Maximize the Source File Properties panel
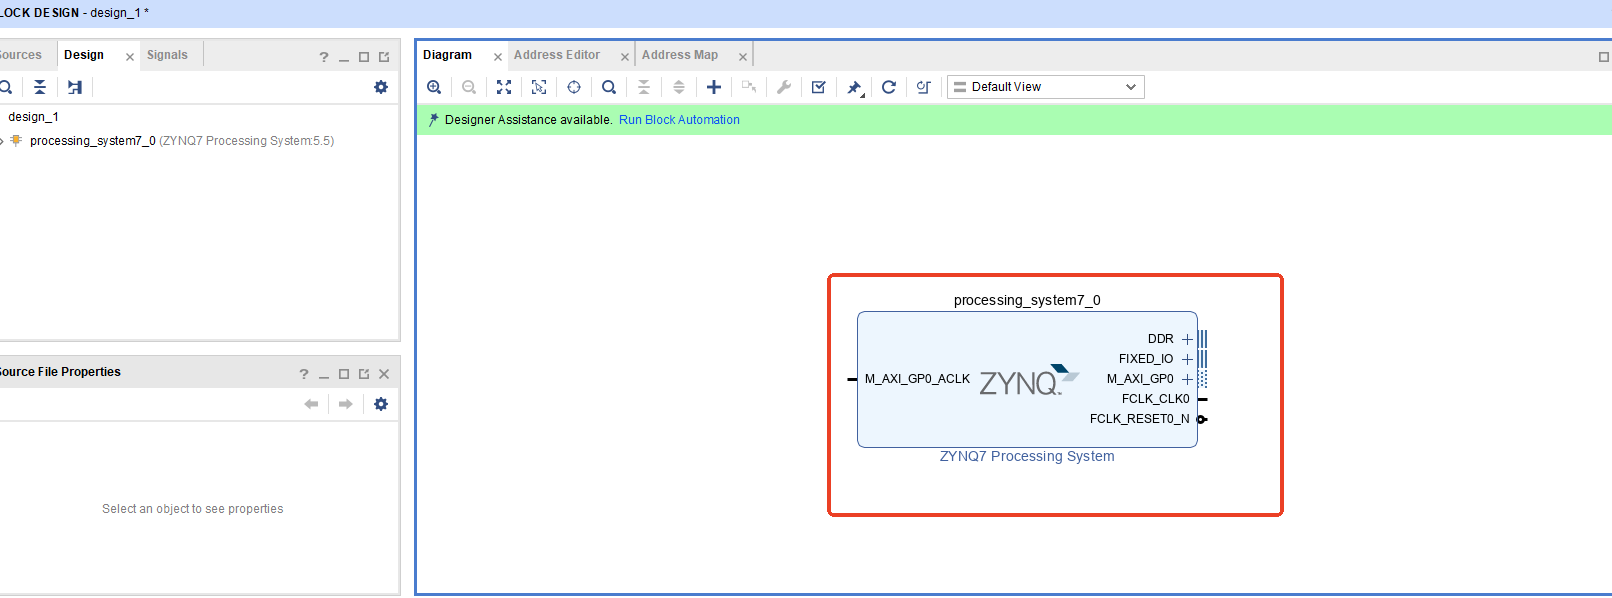This screenshot has height=598, width=1612. point(344,374)
